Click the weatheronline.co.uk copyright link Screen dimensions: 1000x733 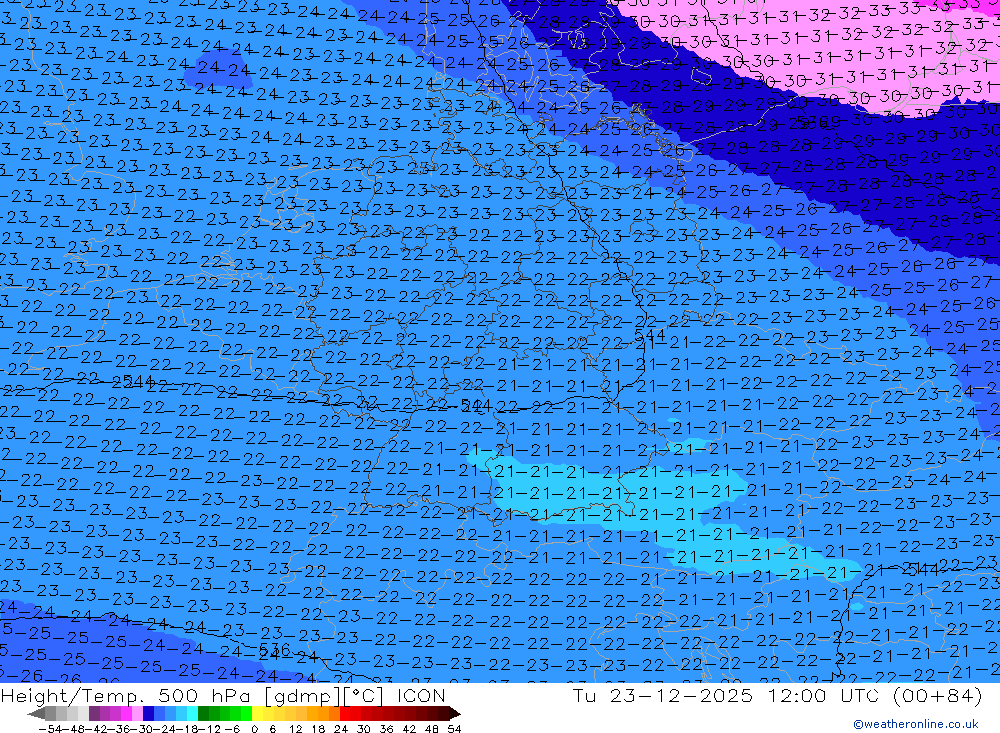click(x=915, y=724)
